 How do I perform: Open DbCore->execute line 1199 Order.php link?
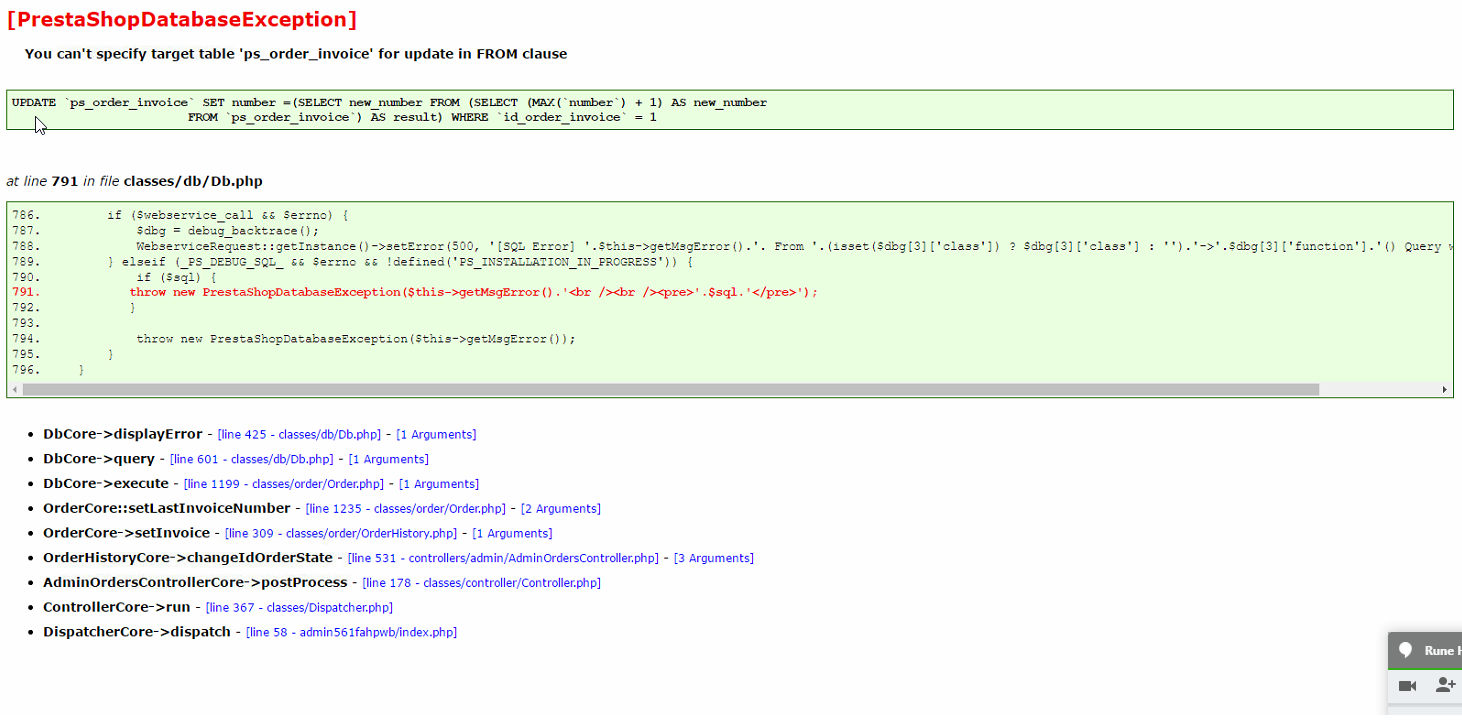[284, 484]
